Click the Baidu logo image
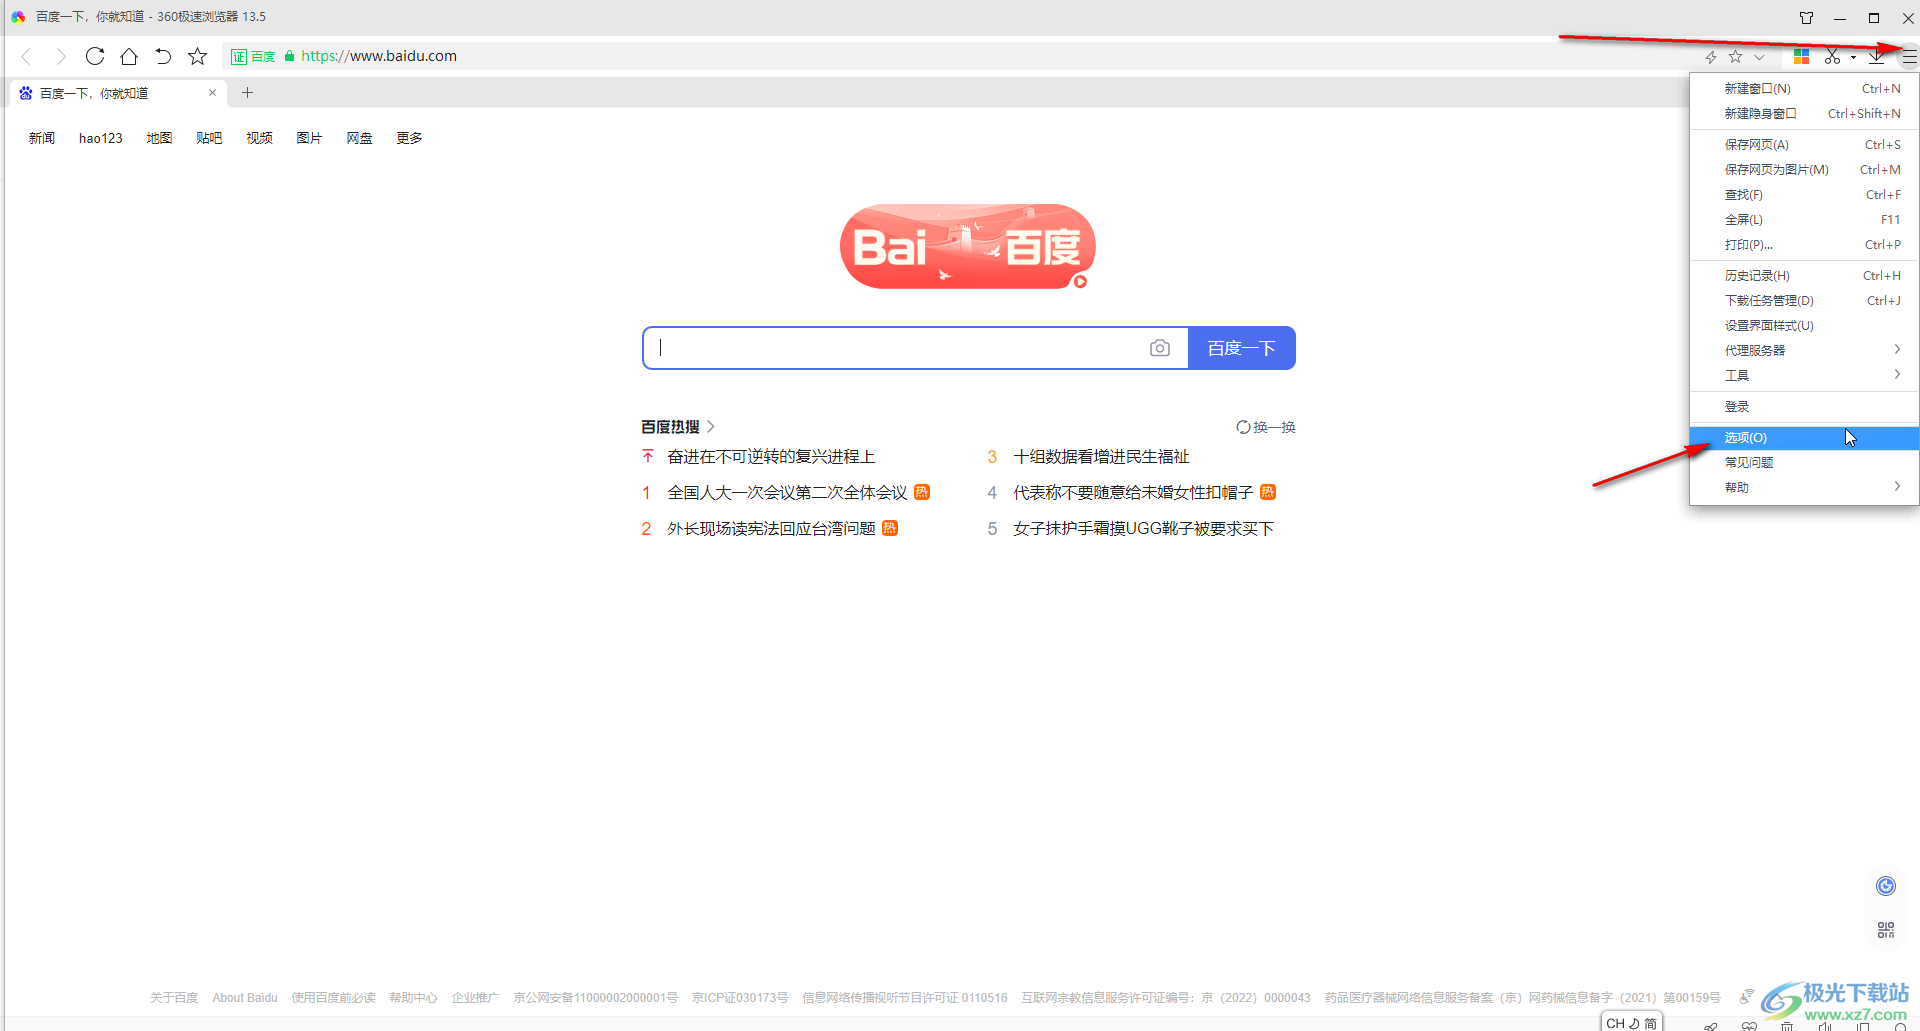Viewport: 1920px width, 1031px height. 967,246
